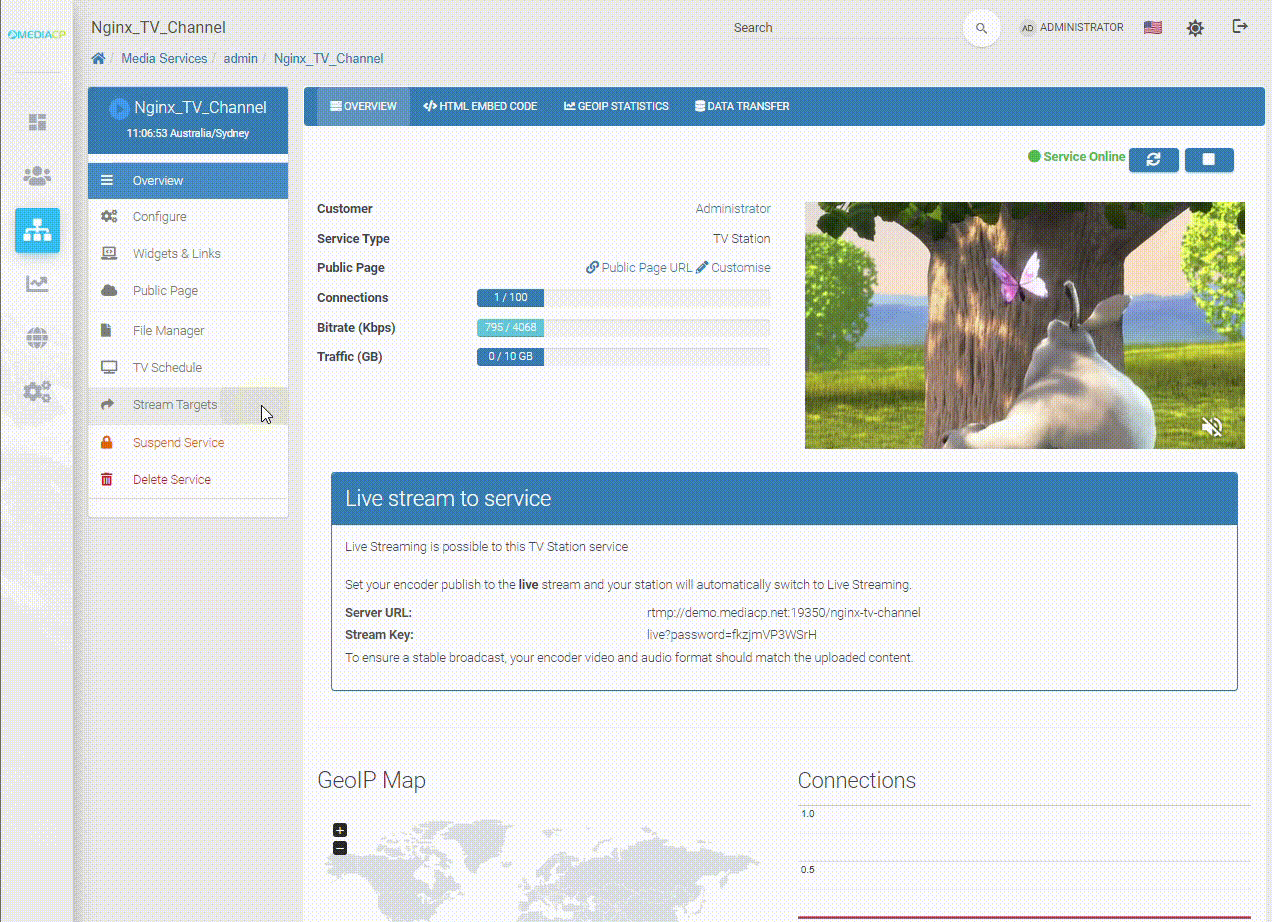1272x922 pixels.
Task: Open the globe sidebar icon
Action: click(37, 338)
